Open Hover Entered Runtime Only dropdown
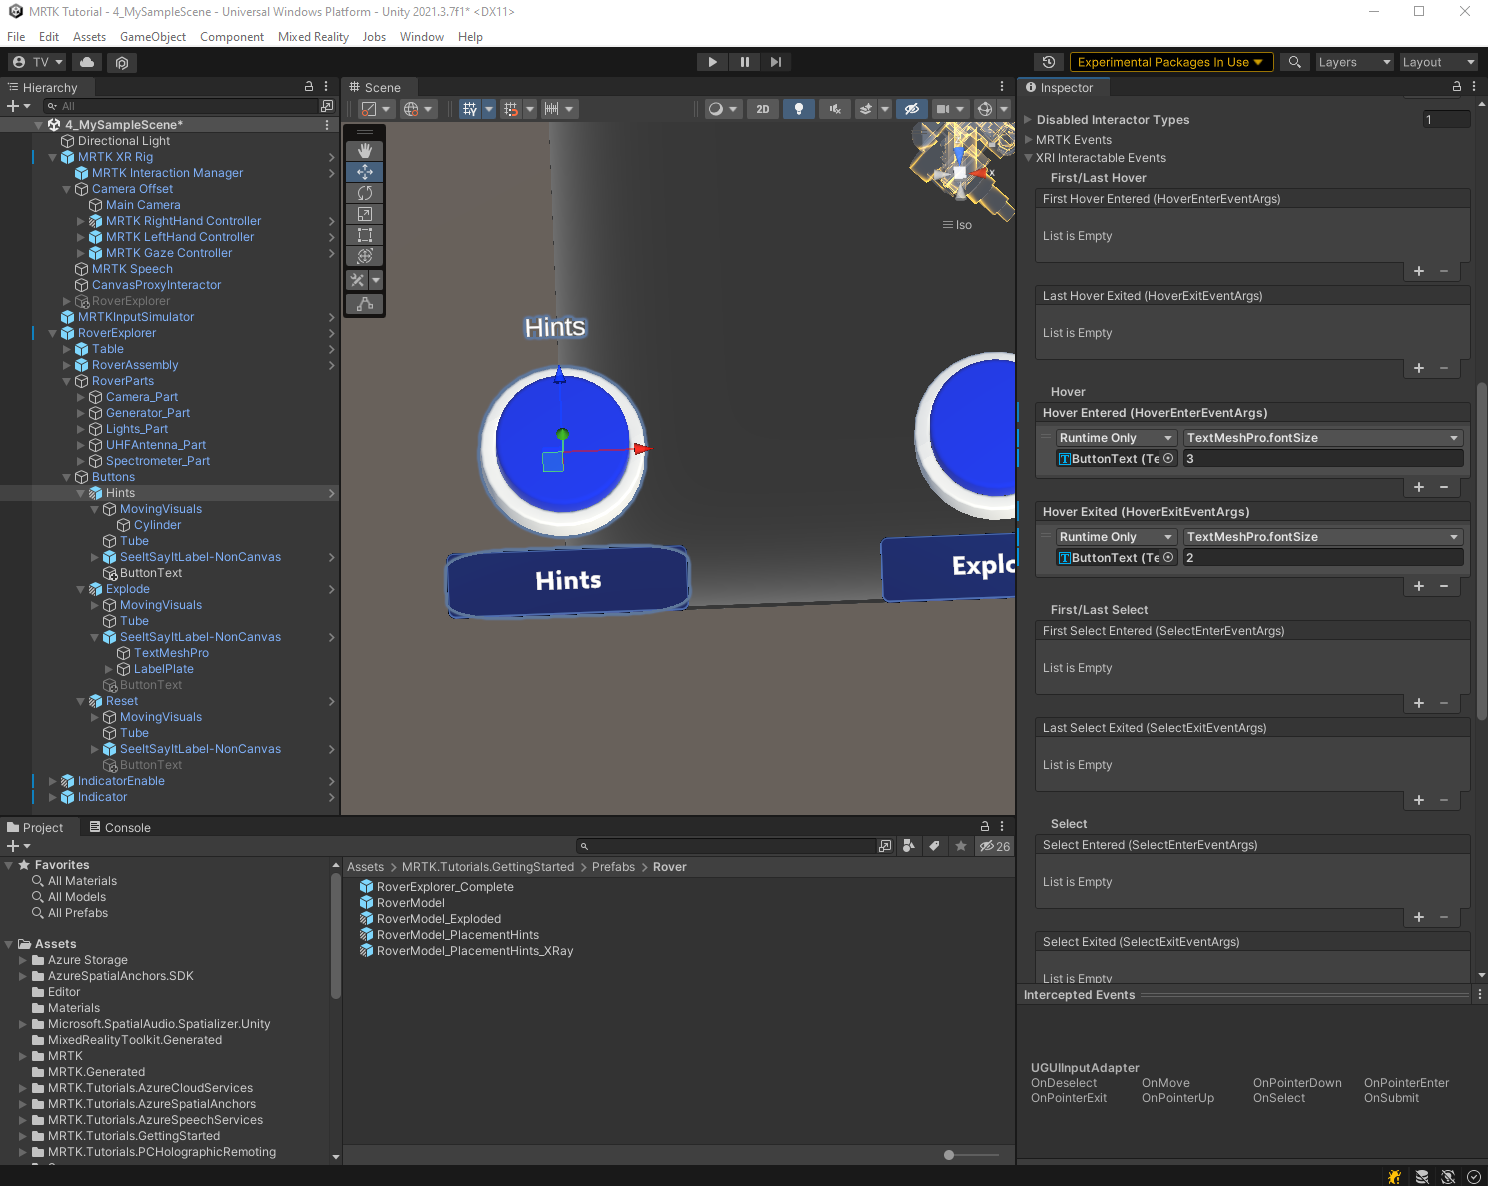The image size is (1488, 1186). [1116, 438]
